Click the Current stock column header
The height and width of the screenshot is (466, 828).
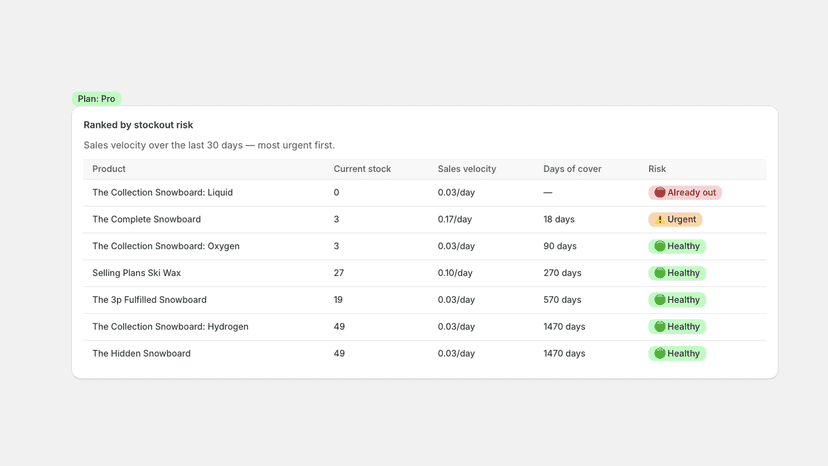tap(362, 169)
